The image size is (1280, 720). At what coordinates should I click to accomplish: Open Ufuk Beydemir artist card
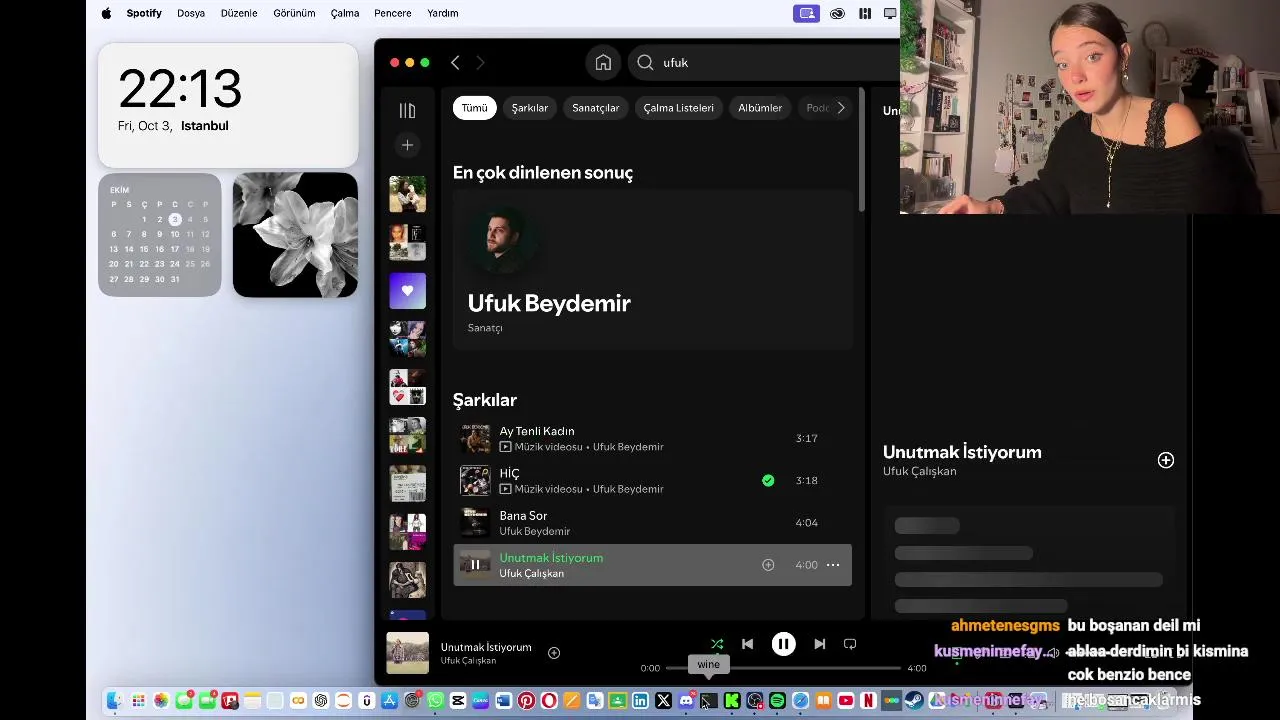(x=652, y=270)
